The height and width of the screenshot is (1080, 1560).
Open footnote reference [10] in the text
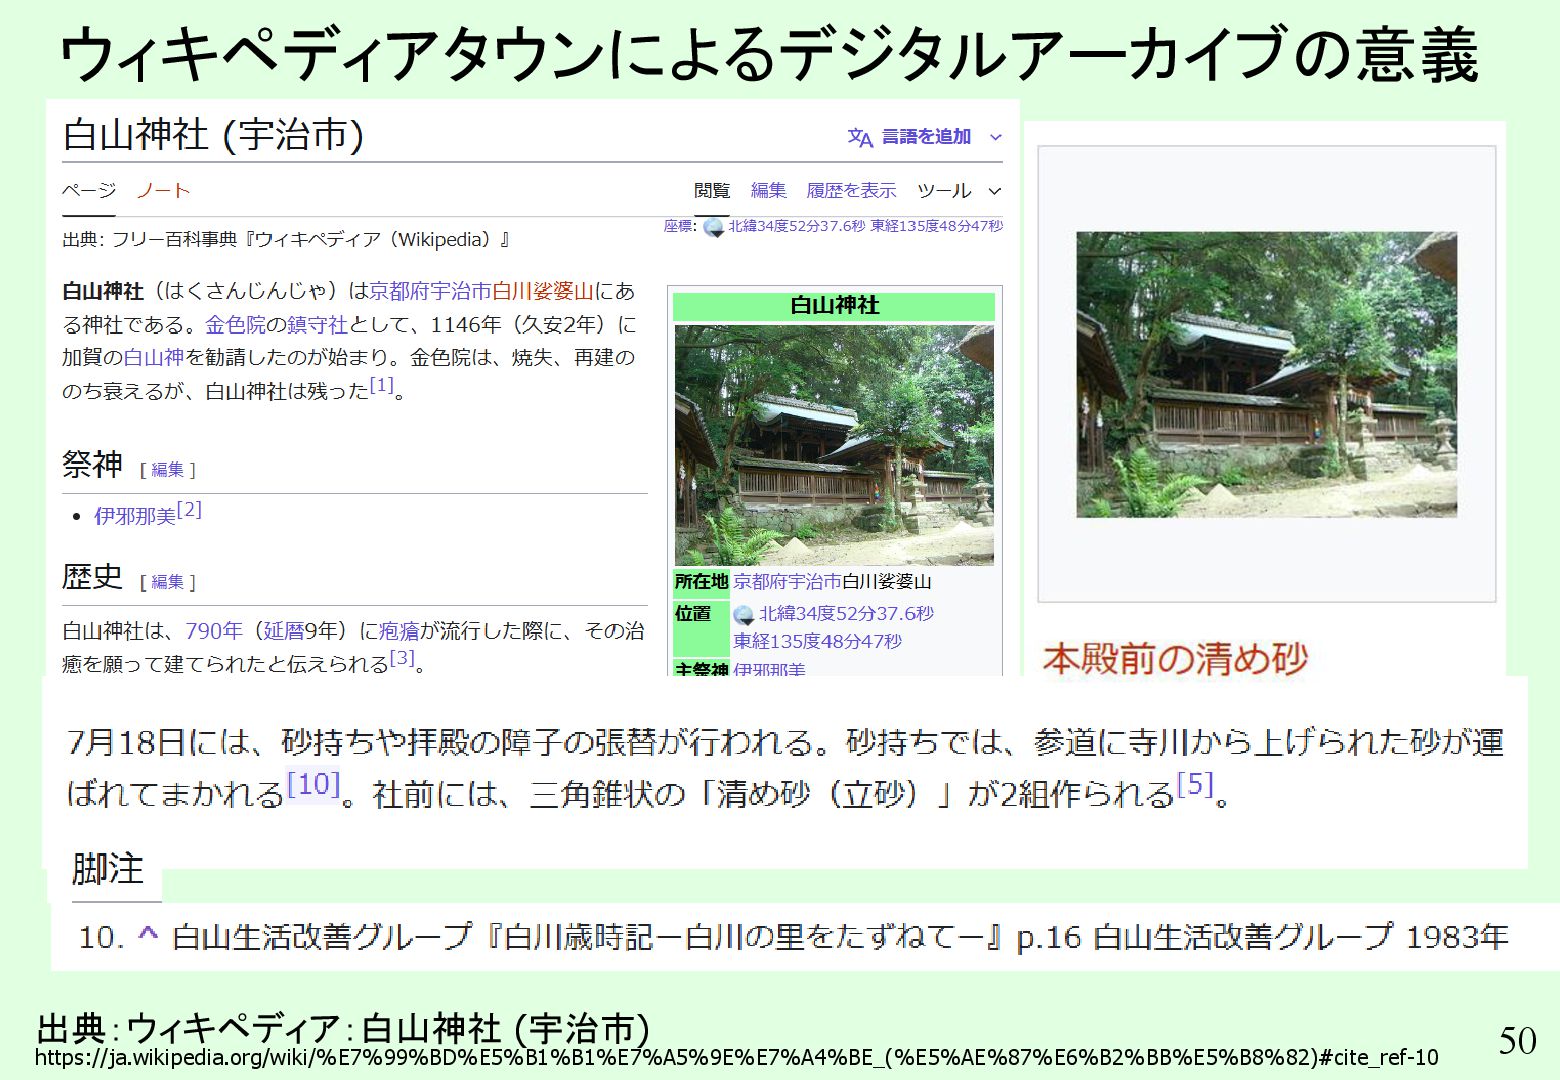(x=314, y=783)
